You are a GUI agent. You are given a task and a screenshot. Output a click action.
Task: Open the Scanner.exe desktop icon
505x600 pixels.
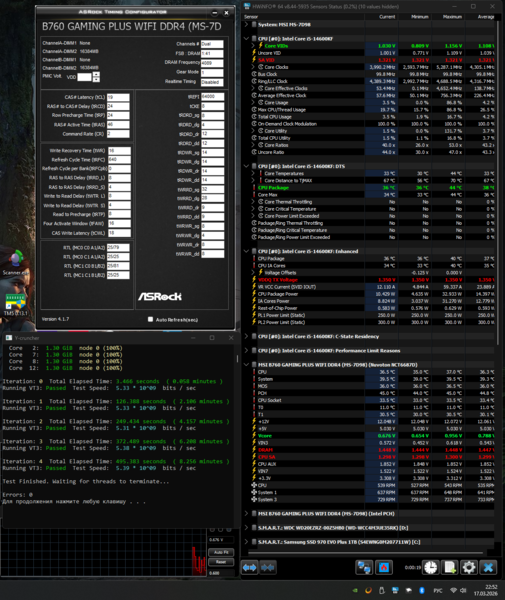pos(15,262)
